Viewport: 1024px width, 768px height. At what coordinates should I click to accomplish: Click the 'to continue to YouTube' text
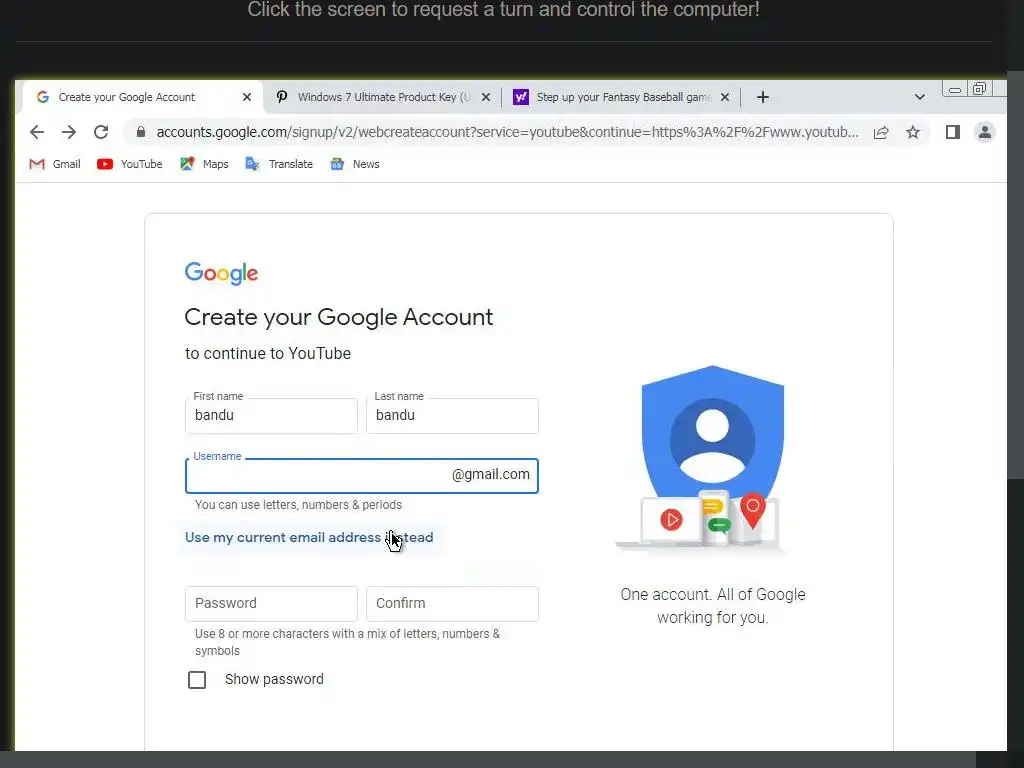click(268, 353)
